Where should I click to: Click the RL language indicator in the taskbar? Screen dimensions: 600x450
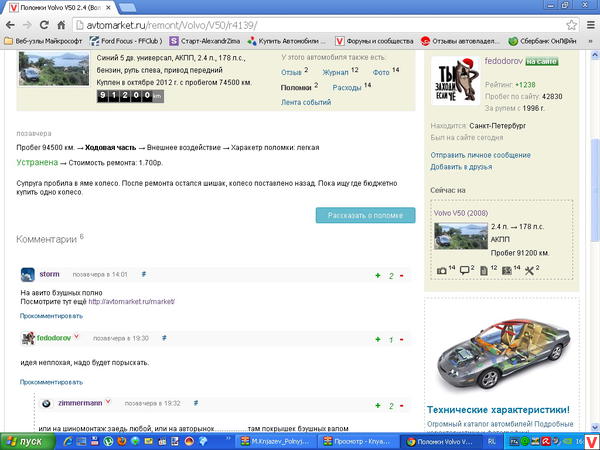[x=491, y=442]
